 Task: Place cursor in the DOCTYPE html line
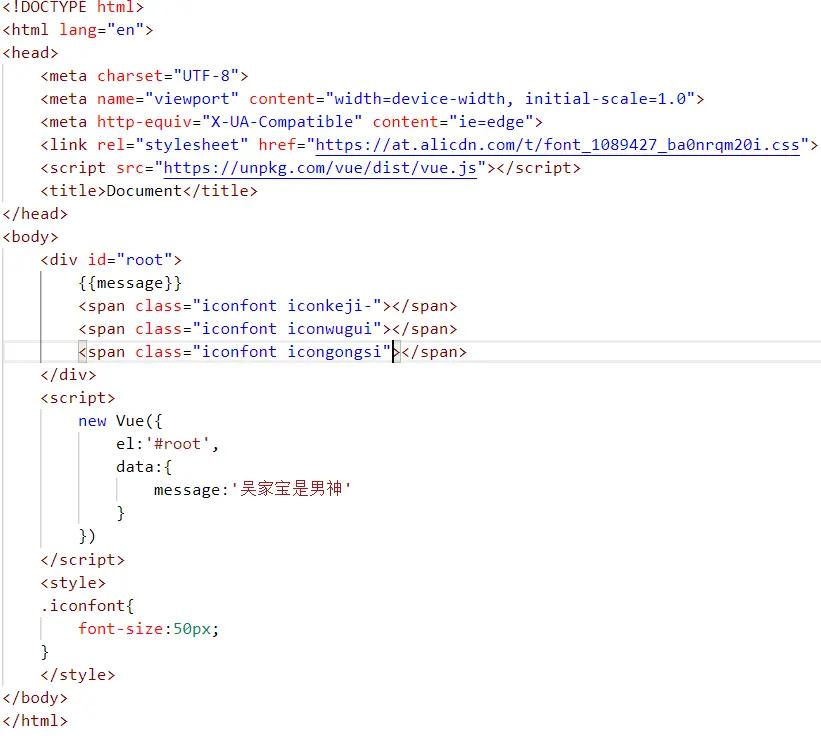73,7
